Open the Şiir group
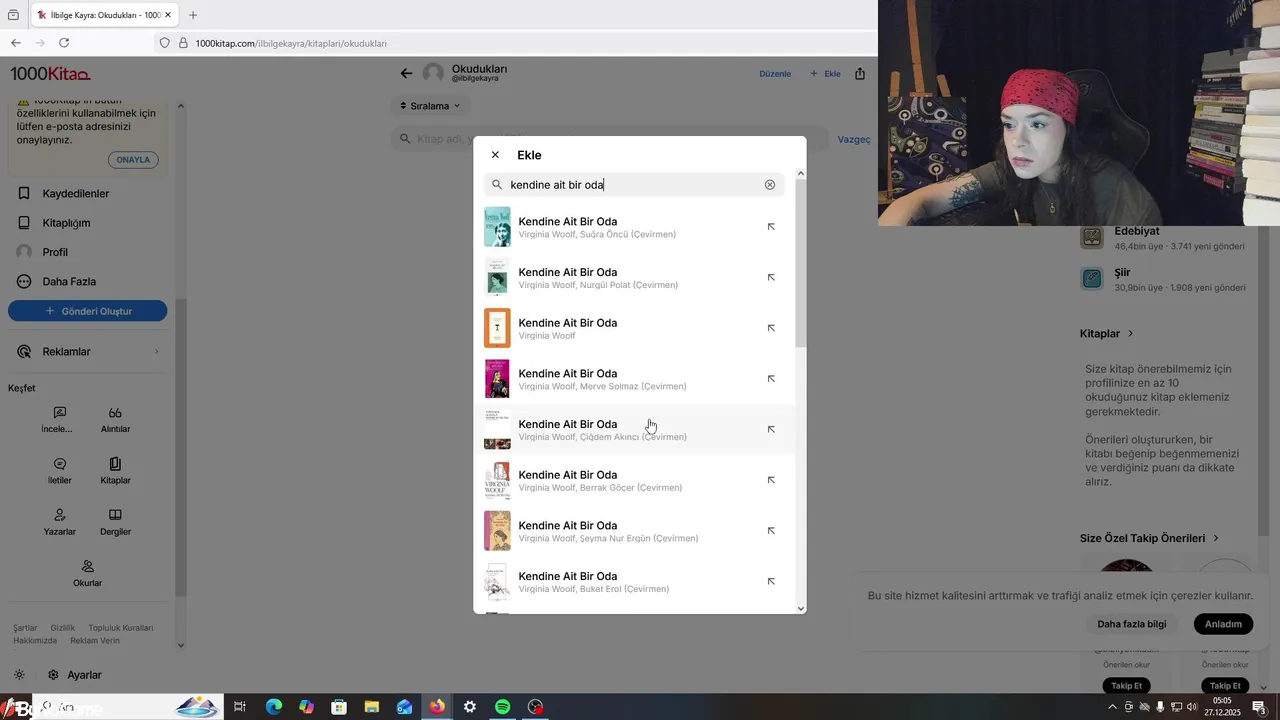The image size is (1280, 720). tap(1163, 279)
